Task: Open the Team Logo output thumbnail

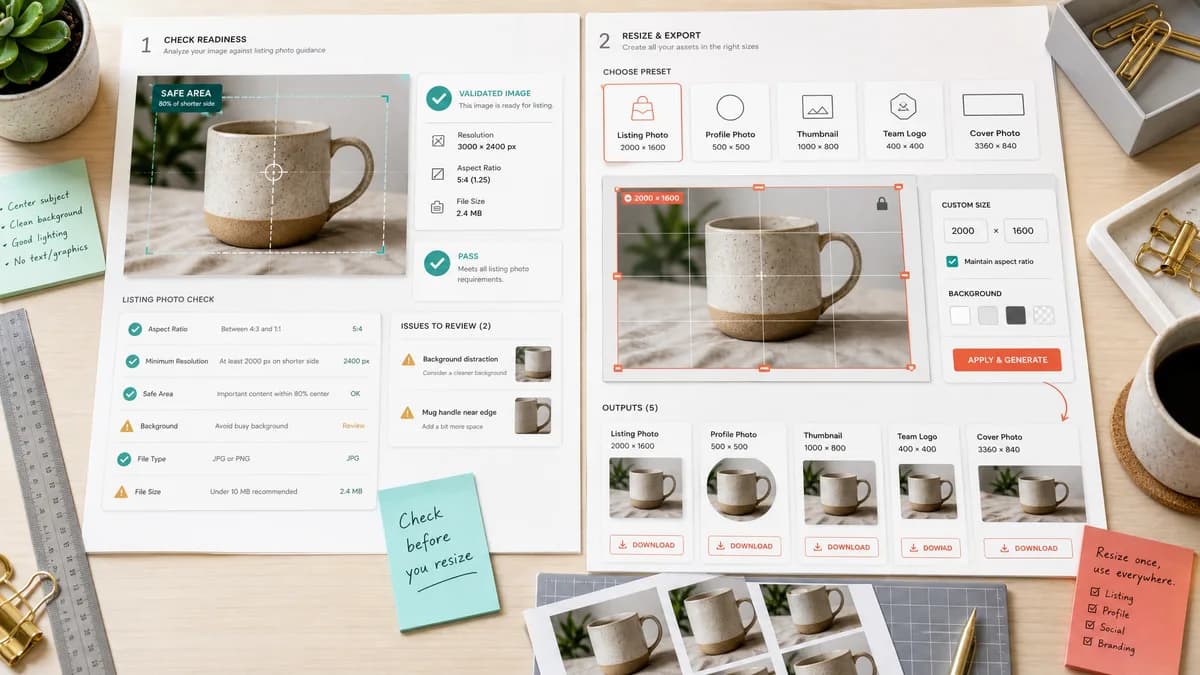Action: 928,490
